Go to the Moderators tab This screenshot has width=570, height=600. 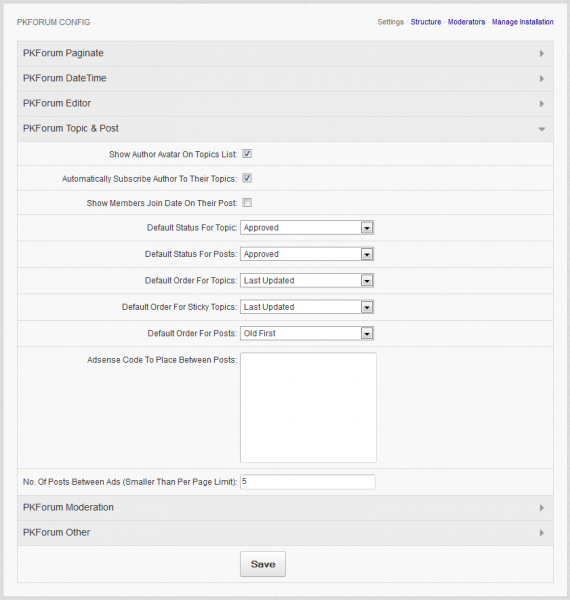(x=466, y=22)
